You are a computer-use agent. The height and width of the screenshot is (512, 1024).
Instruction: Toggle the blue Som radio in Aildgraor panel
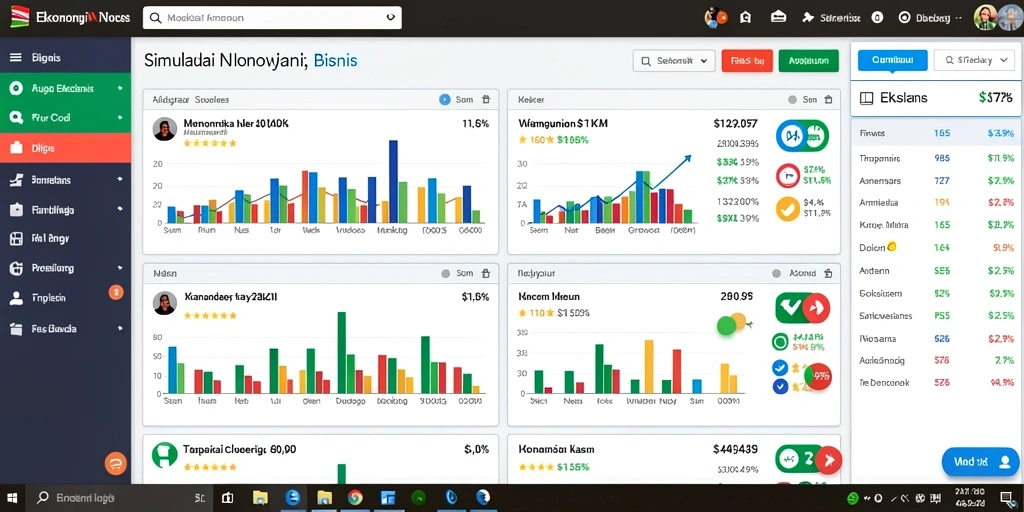point(445,100)
